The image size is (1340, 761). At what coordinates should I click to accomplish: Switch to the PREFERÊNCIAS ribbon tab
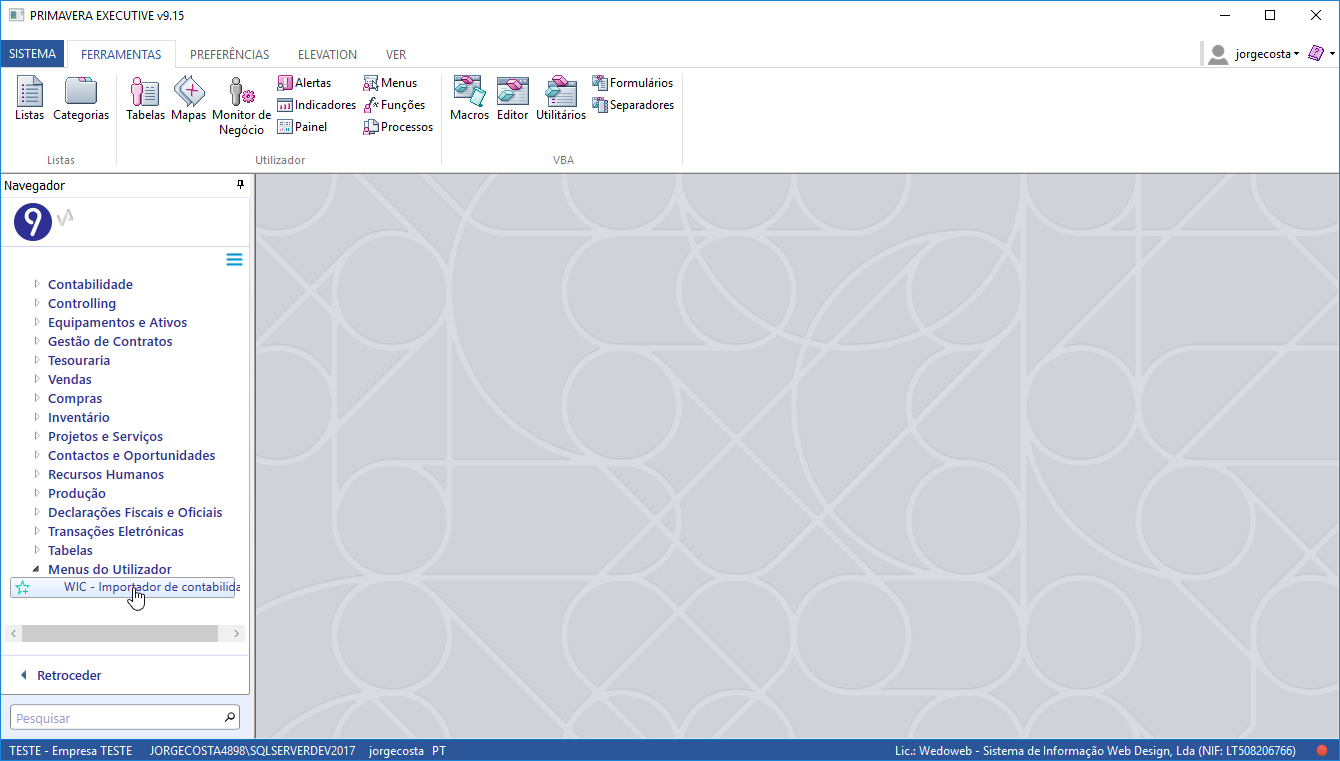point(229,55)
